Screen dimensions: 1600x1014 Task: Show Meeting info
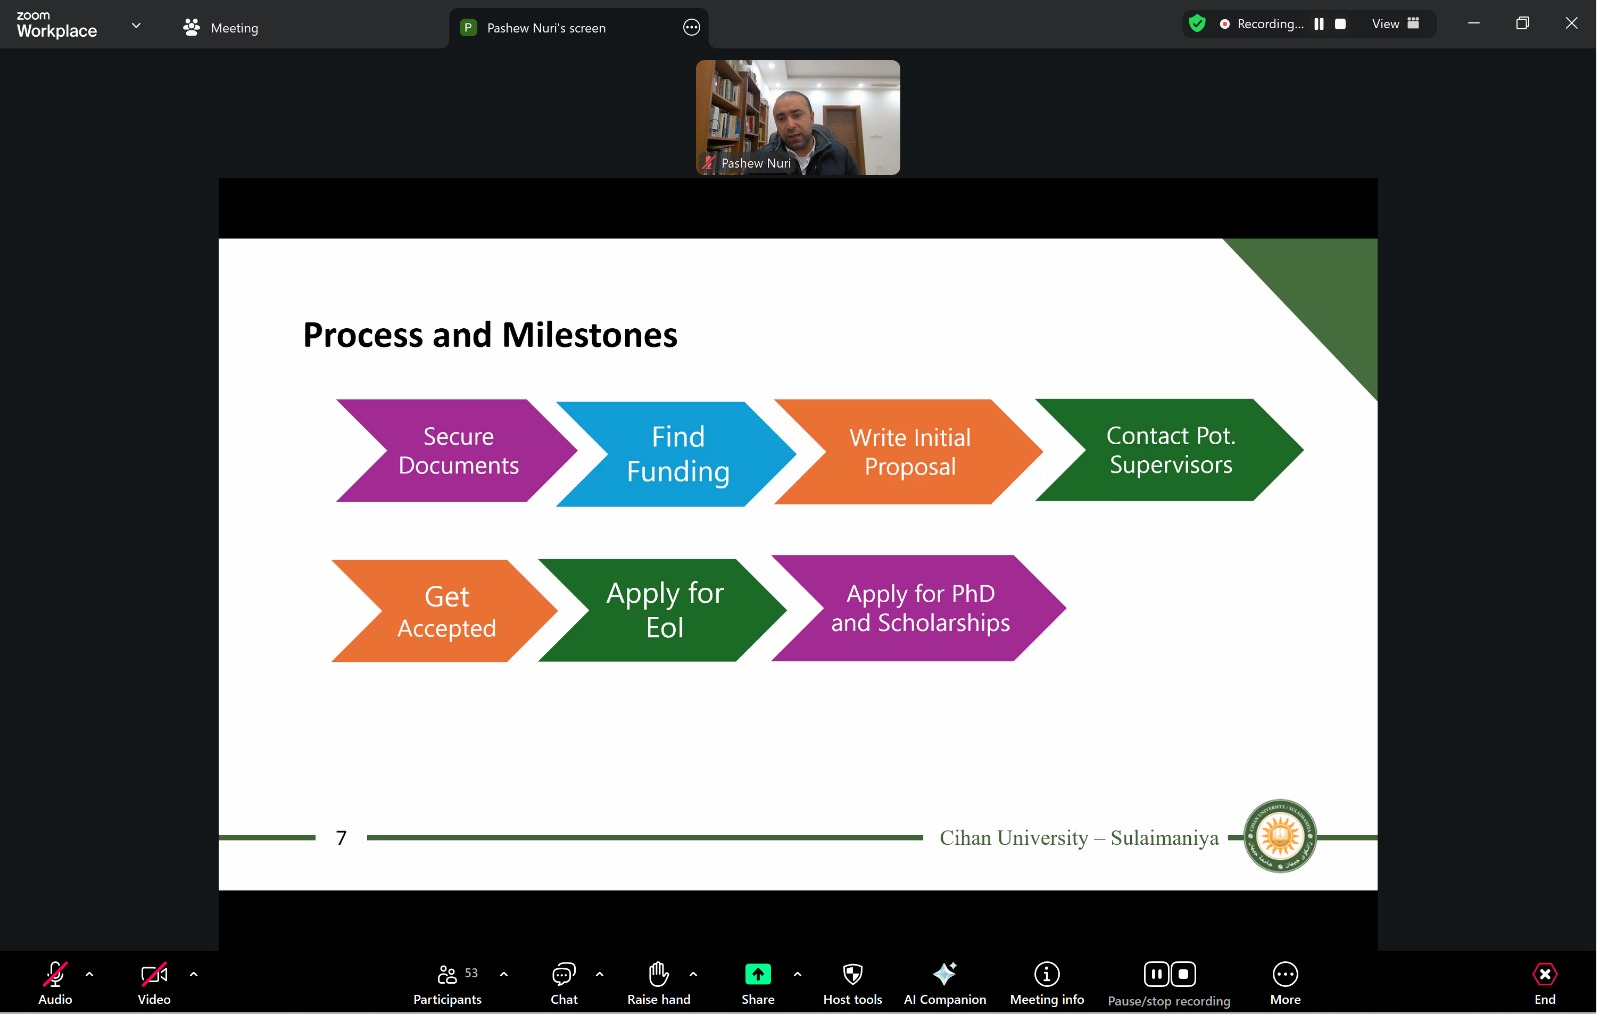[x=1046, y=983]
